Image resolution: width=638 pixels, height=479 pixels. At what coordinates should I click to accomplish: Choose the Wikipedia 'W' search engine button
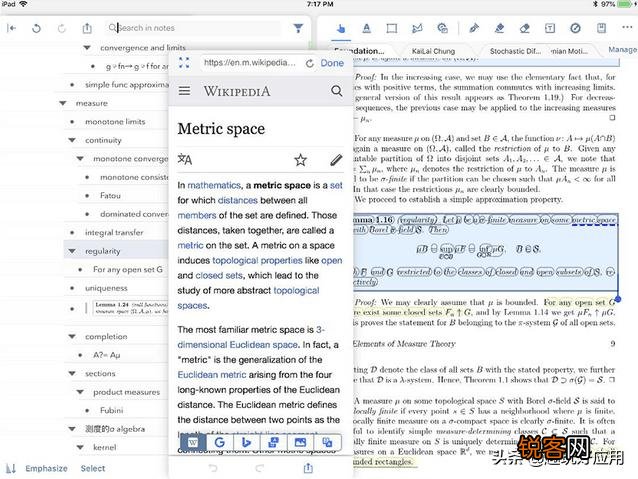[193, 442]
